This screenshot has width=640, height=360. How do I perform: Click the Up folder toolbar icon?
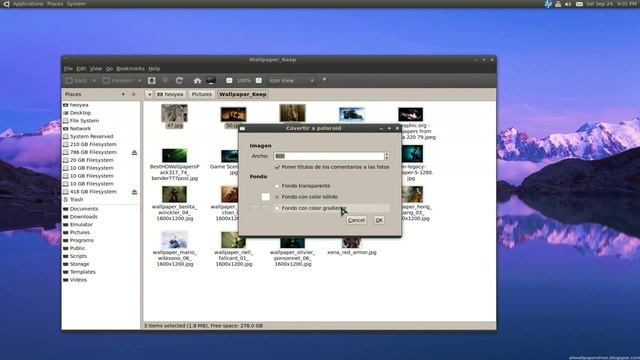(x=151, y=81)
